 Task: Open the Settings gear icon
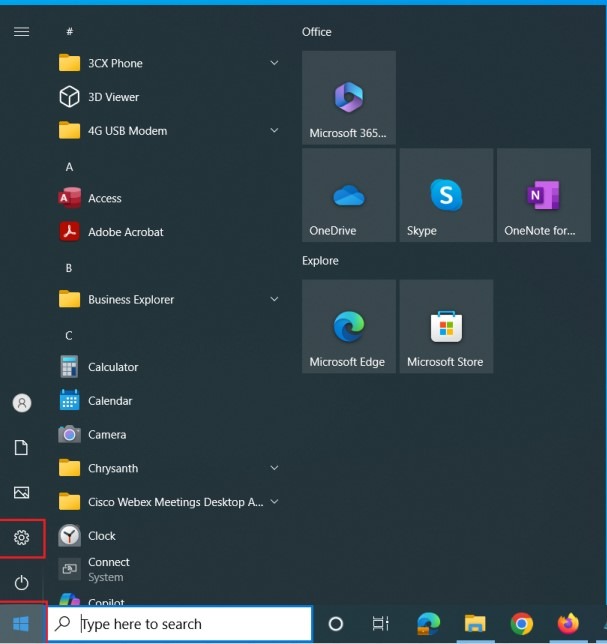click(22, 538)
